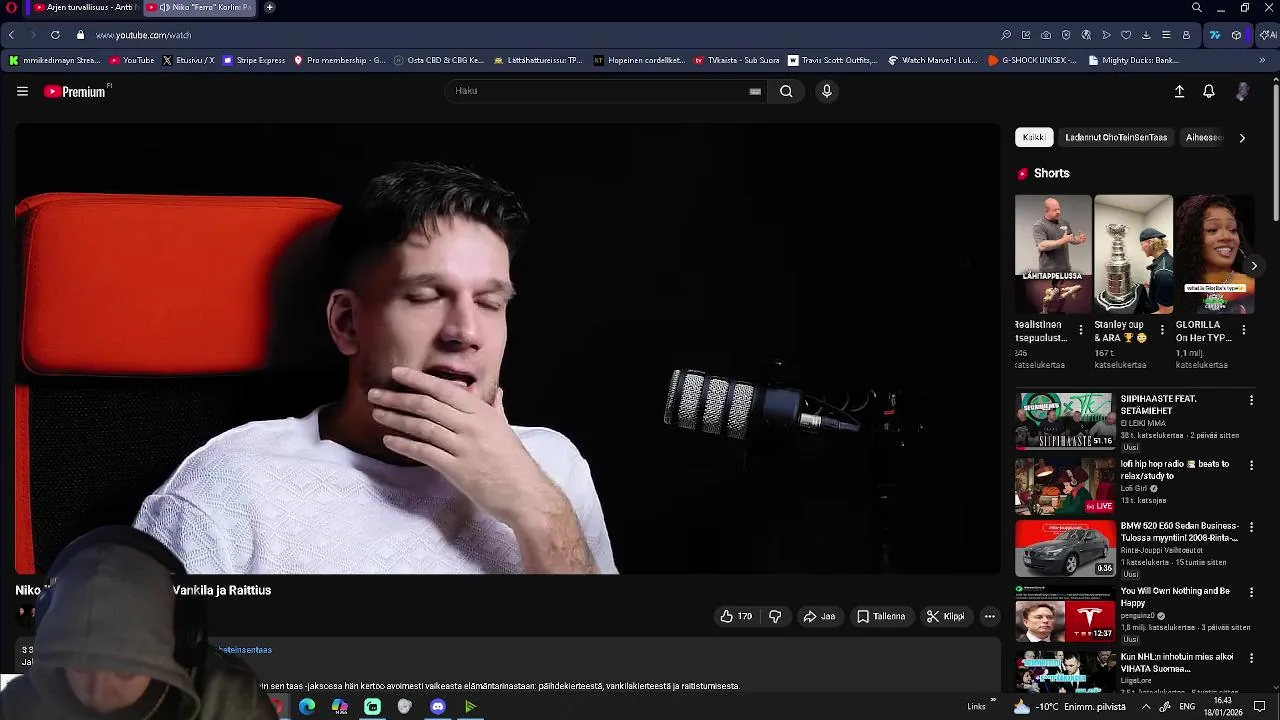Open Opera AI assistant button
Screen dimensions: 1280x720
[x=1269, y=35]
